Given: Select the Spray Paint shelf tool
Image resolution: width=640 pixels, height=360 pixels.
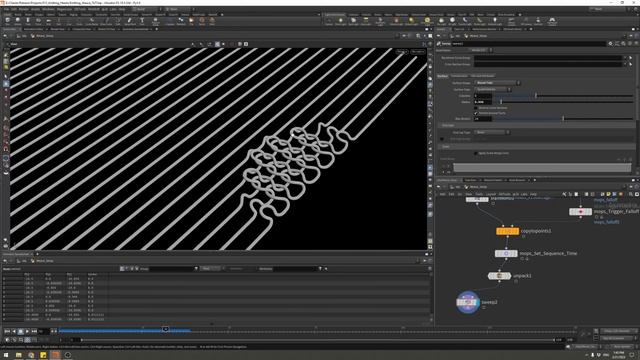Looking at the screenshot, I should [130, 21].
